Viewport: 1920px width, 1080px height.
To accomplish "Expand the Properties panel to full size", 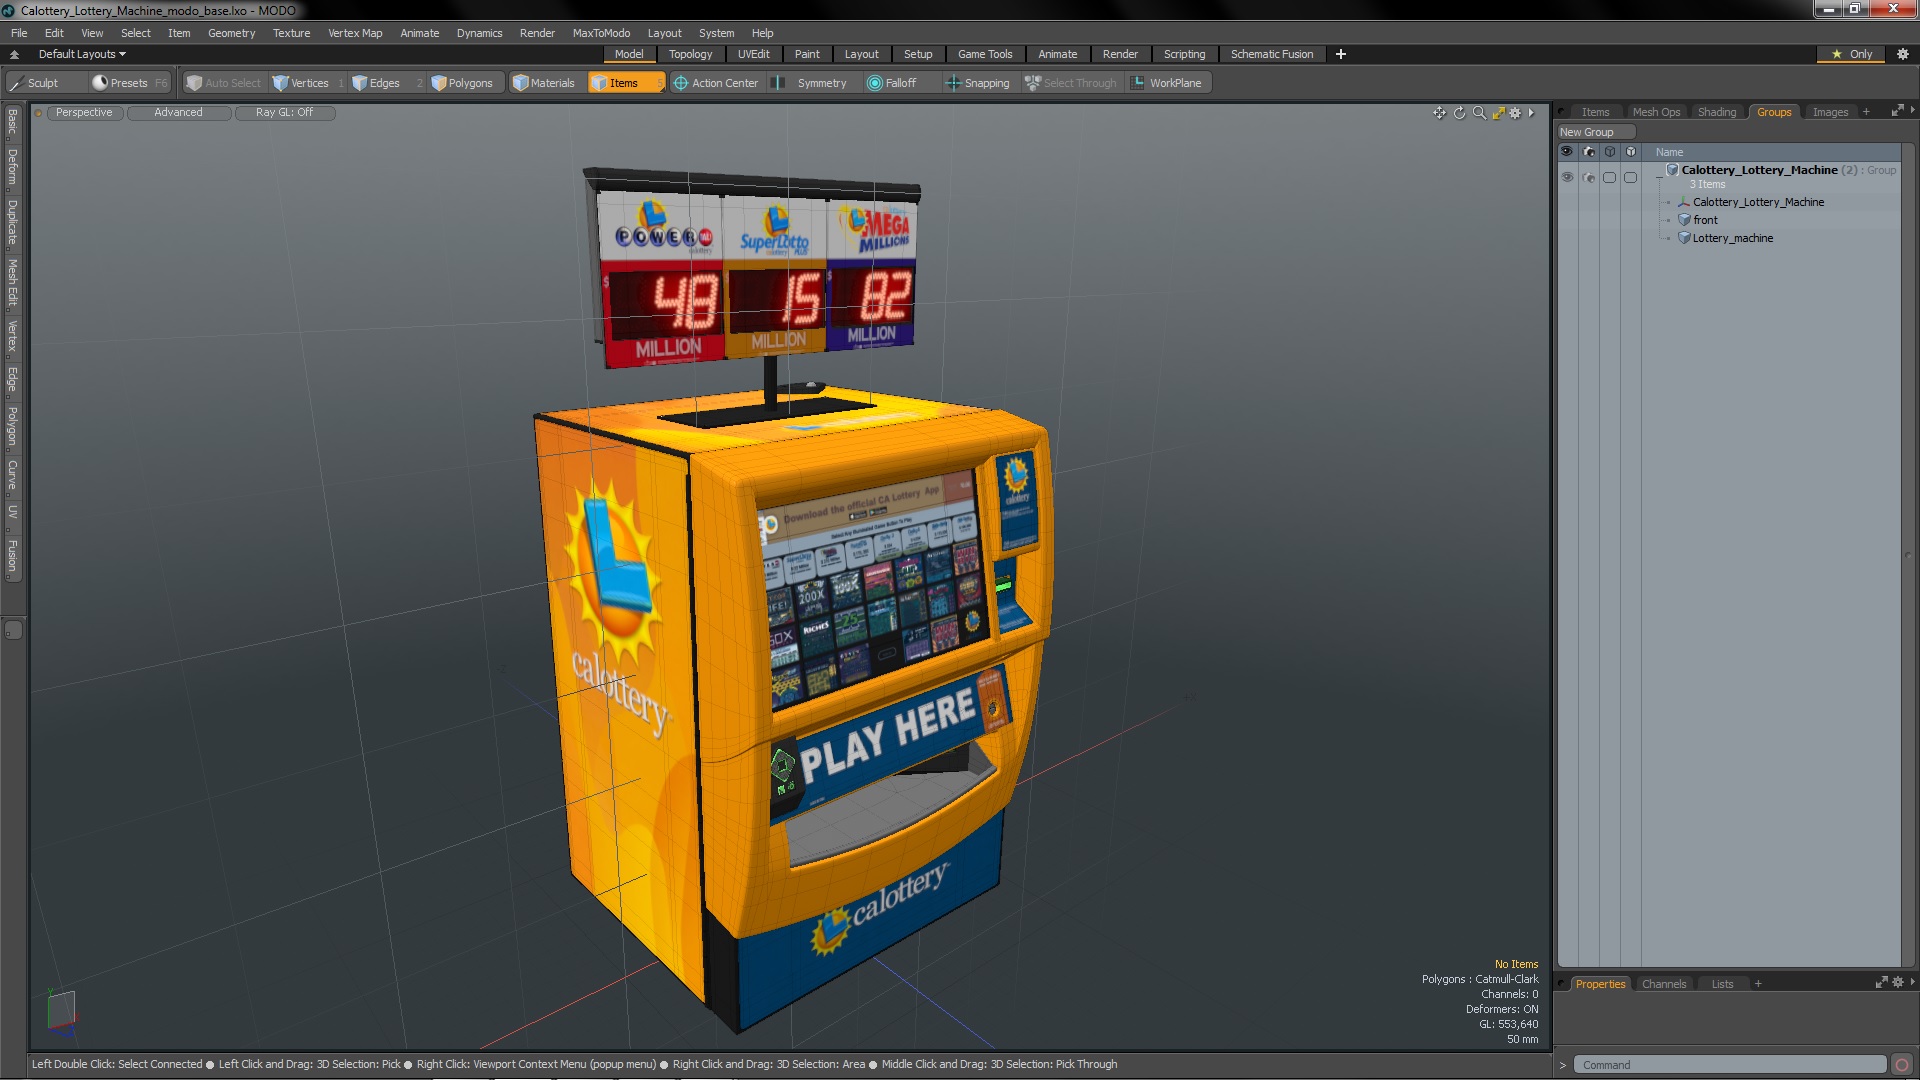I will [1881, 983].
